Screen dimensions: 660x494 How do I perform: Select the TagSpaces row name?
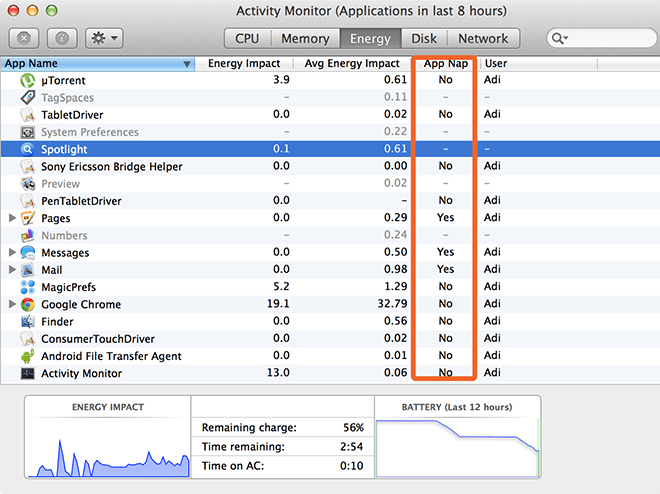point(67,98)
